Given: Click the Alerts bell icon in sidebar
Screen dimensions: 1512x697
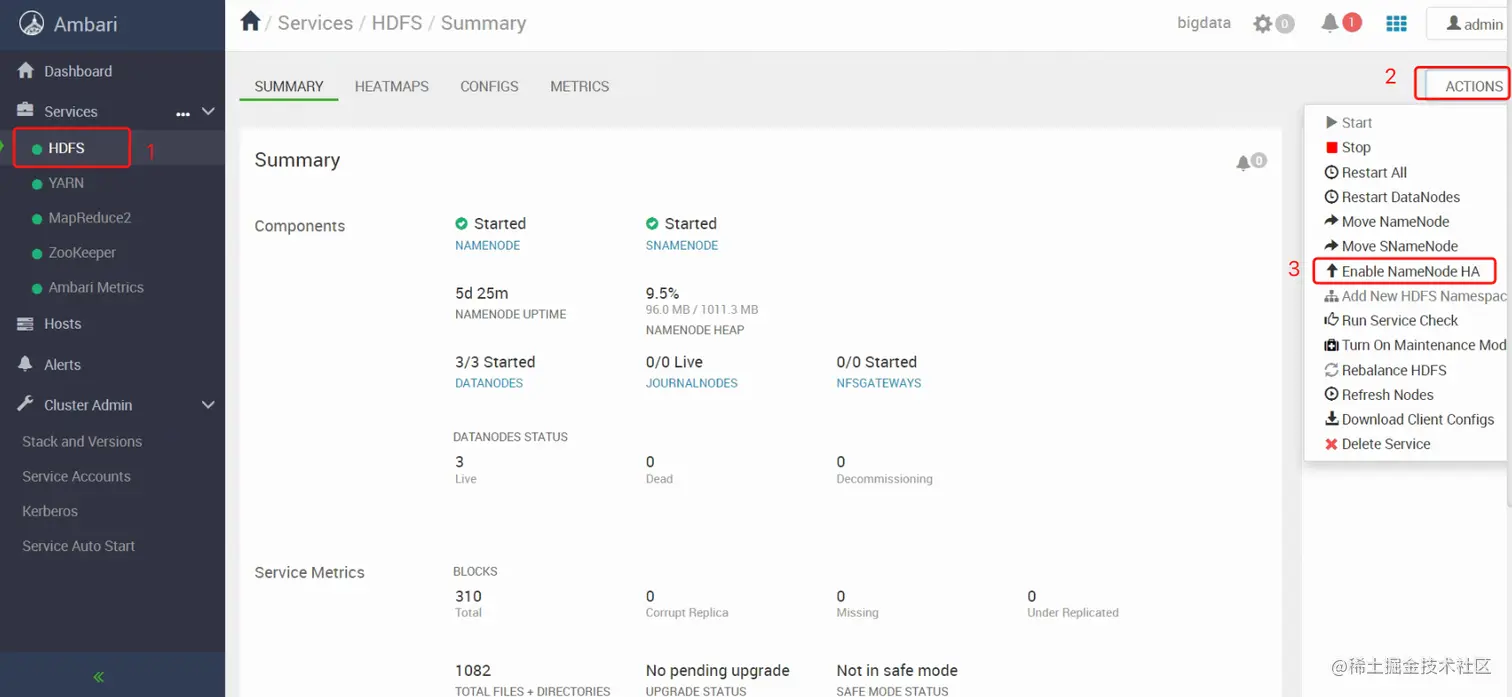Looking at the screenshot, I should [26, 364].
